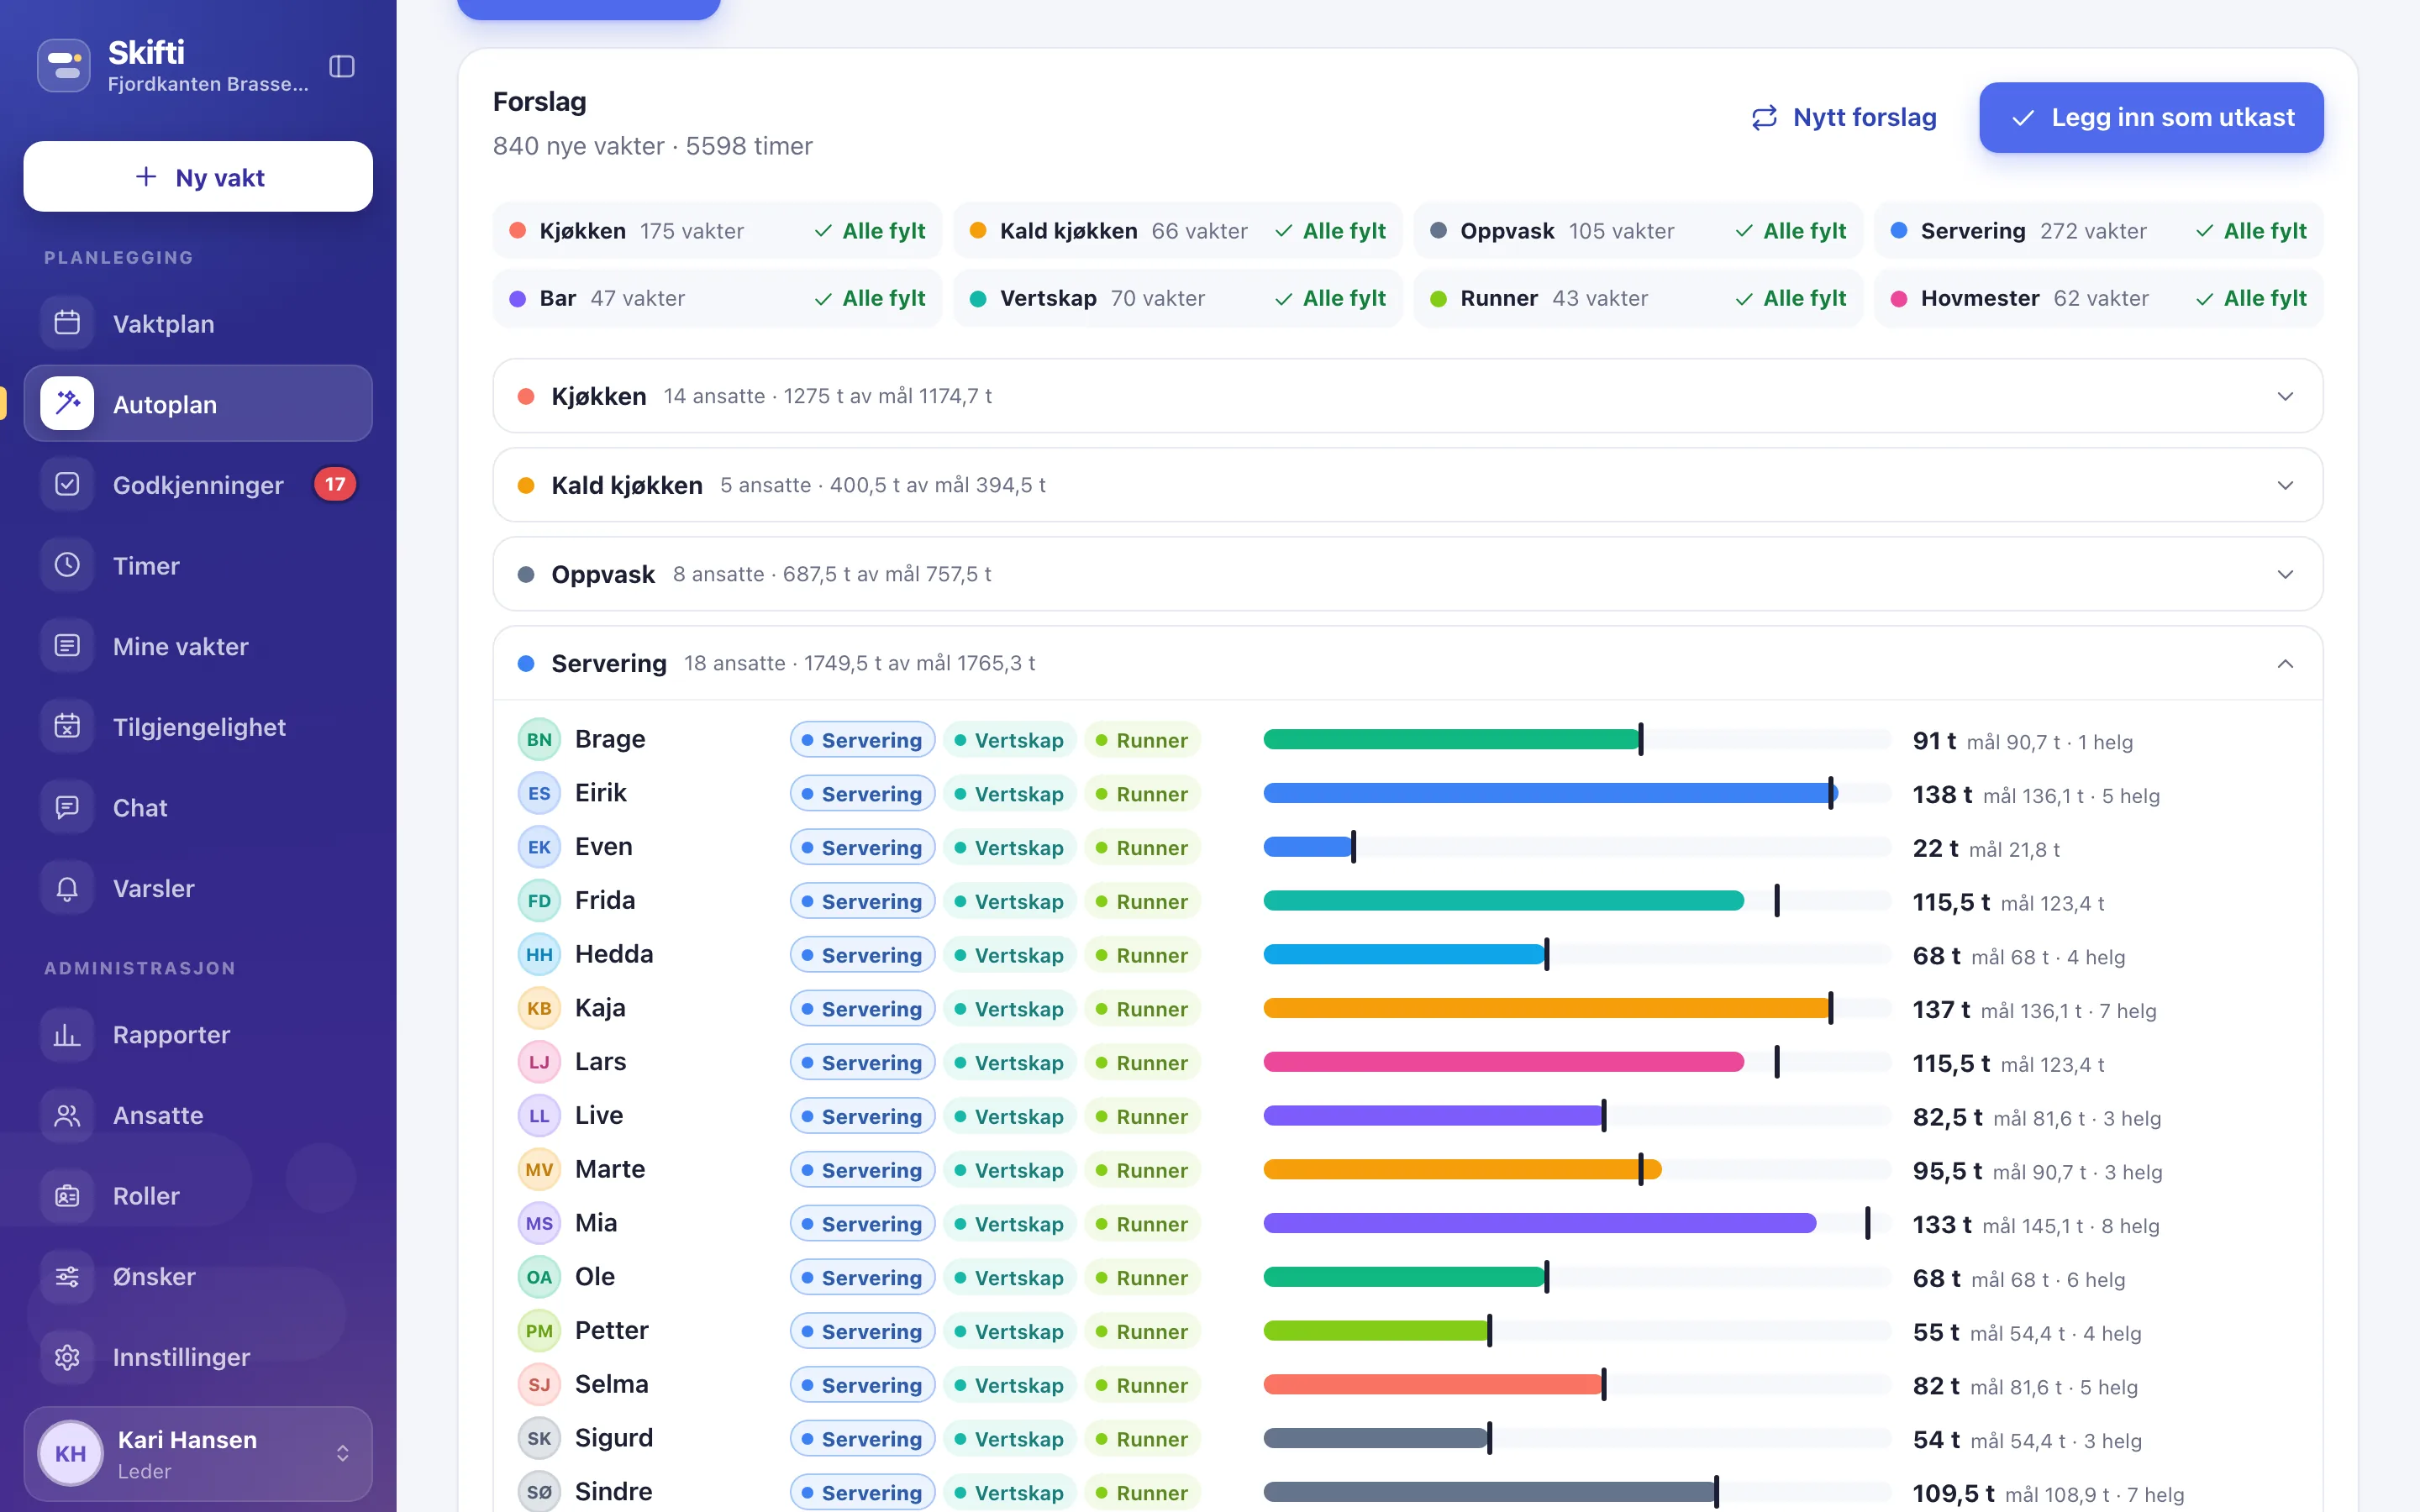Screen dimensions: 2420x1512
Task: Open the Kari Hansen account switcher
Action: coord(198,1453)
